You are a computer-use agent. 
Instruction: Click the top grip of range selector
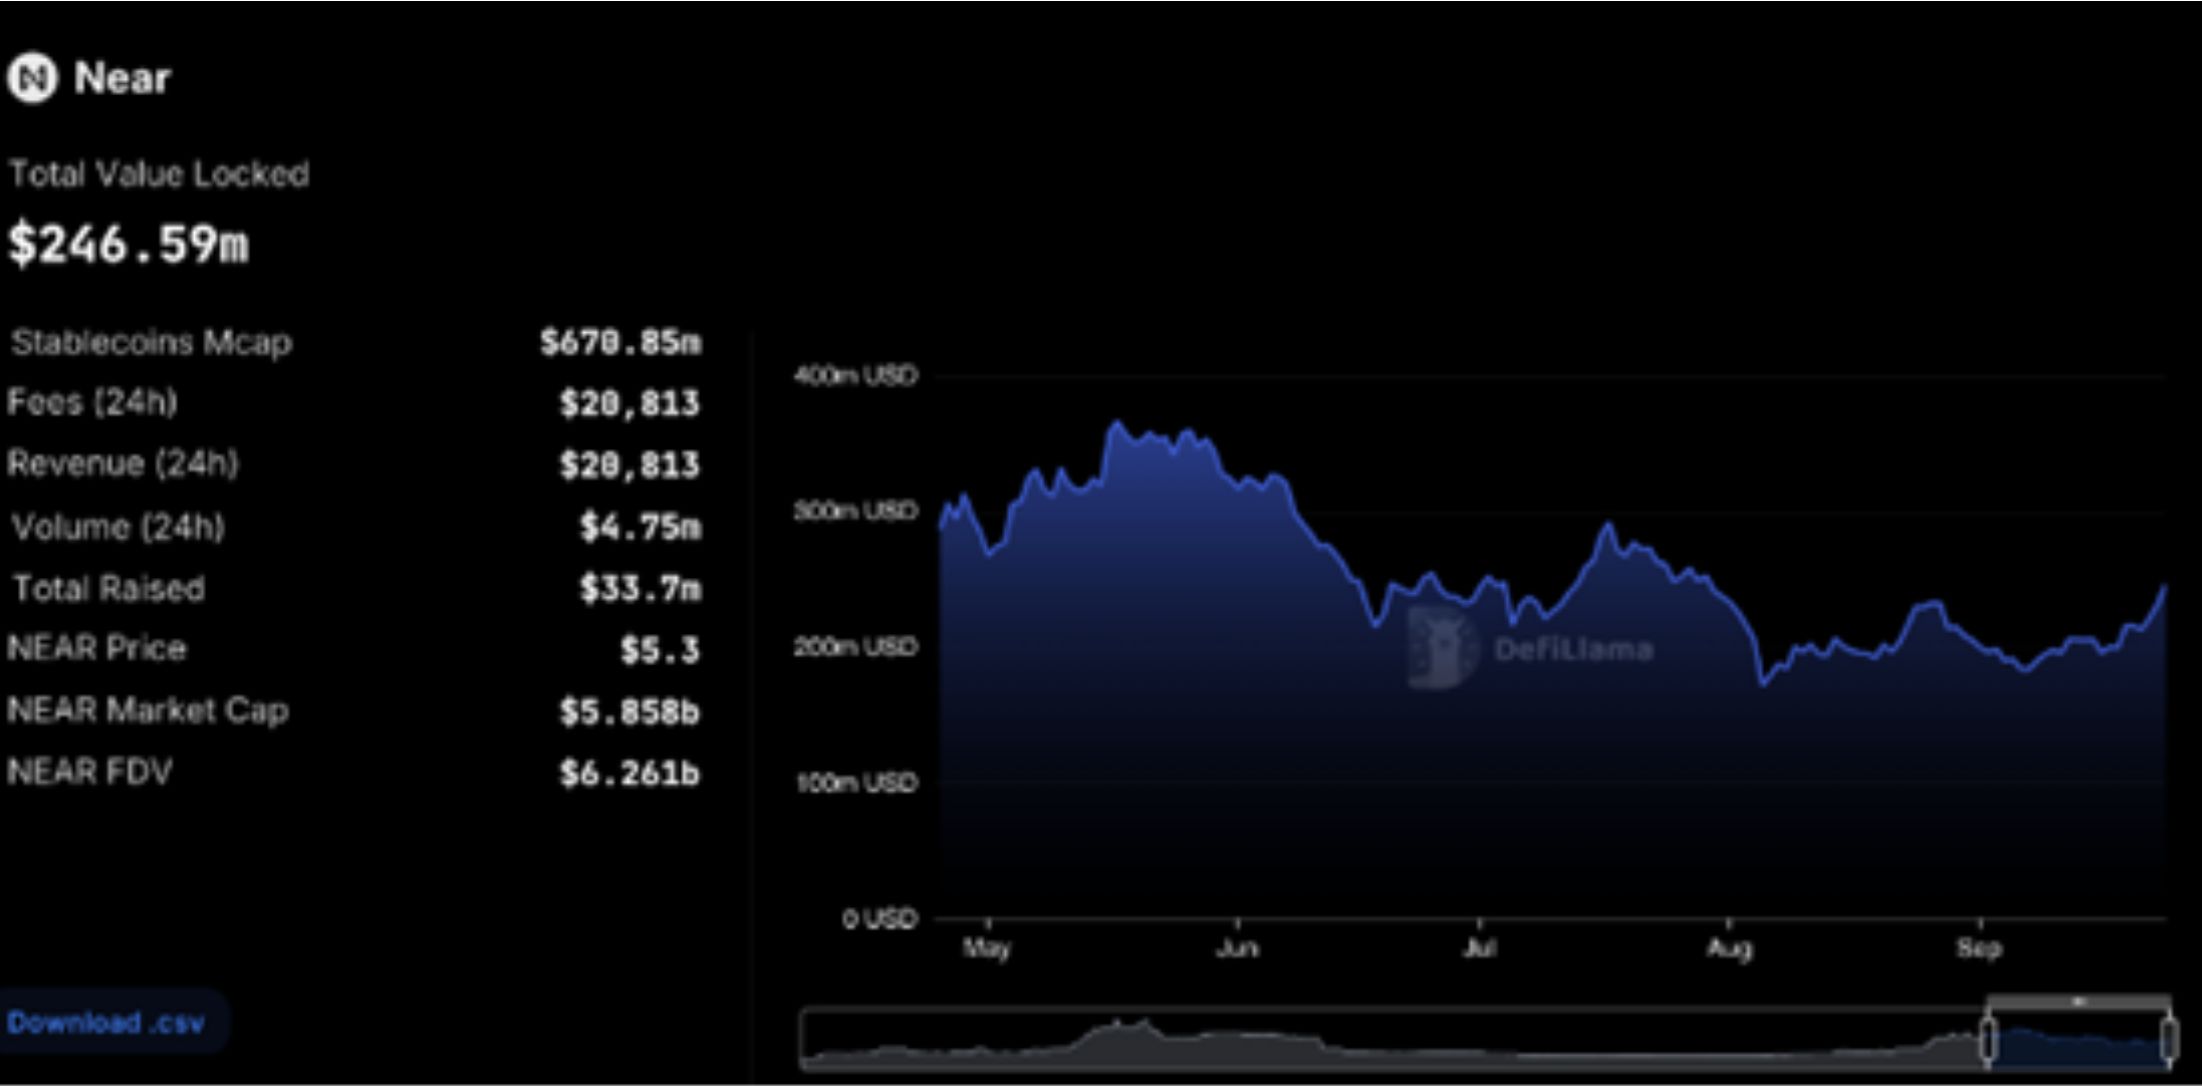click(x=2078, y=1001)
